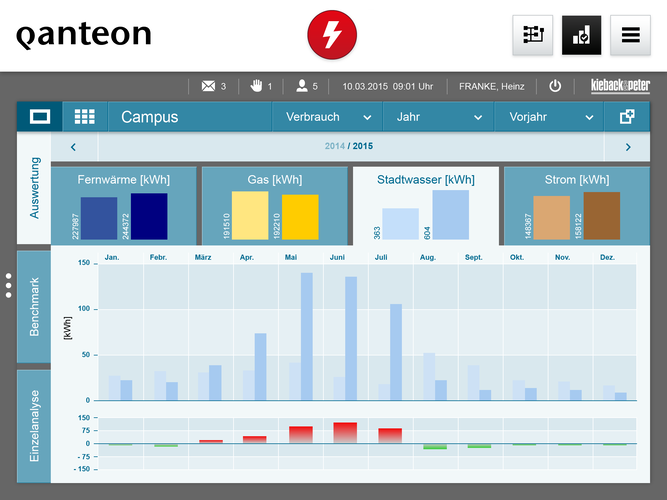667x500 pixels.
Task: Open the Vorjahr comparison dropdown
Action: (x=549, y=117)
